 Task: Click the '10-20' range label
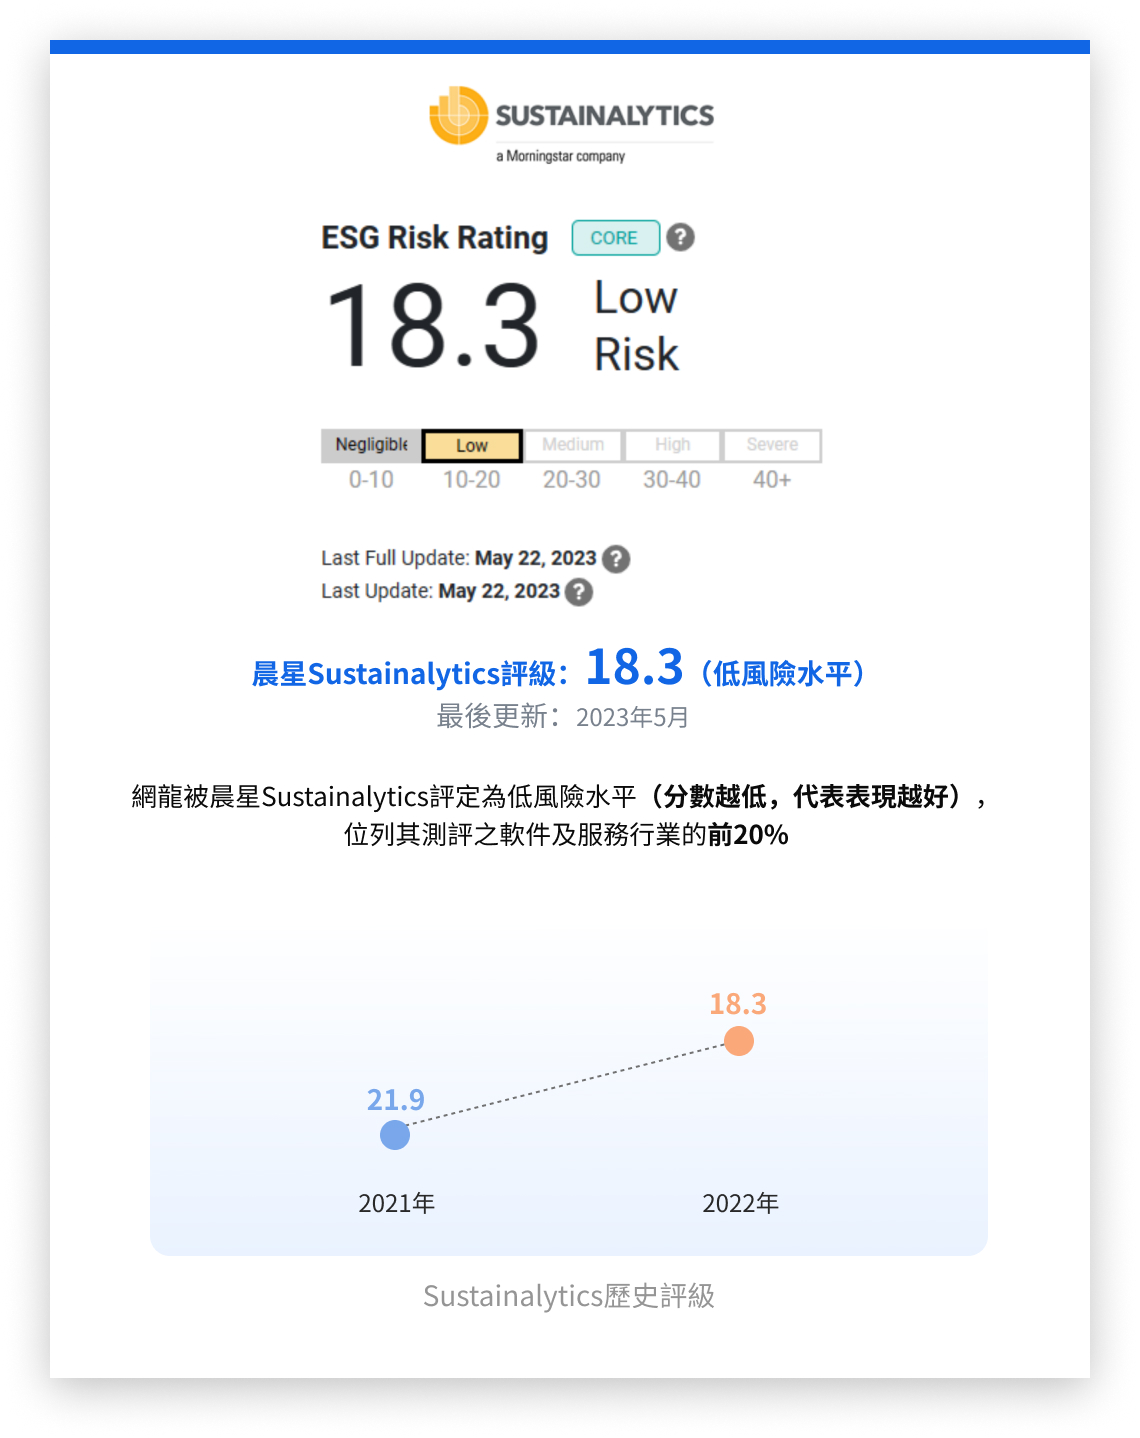coord(472,480)
